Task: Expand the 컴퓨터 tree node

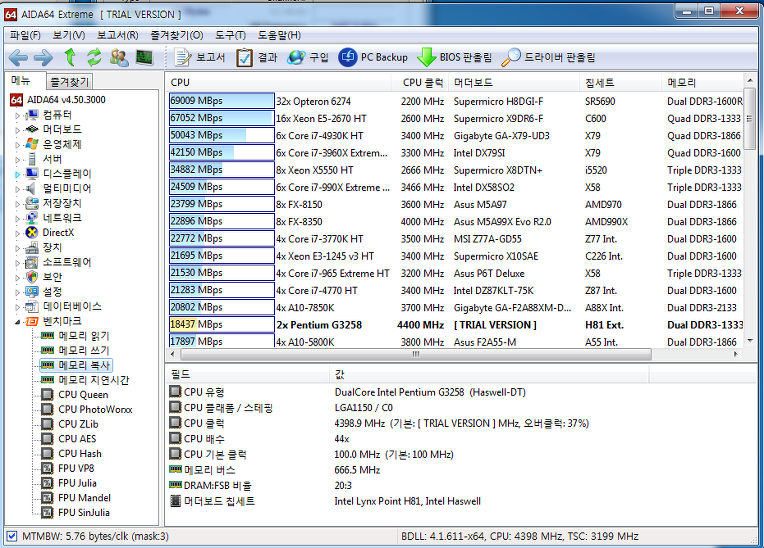Action: coord(18,116)
